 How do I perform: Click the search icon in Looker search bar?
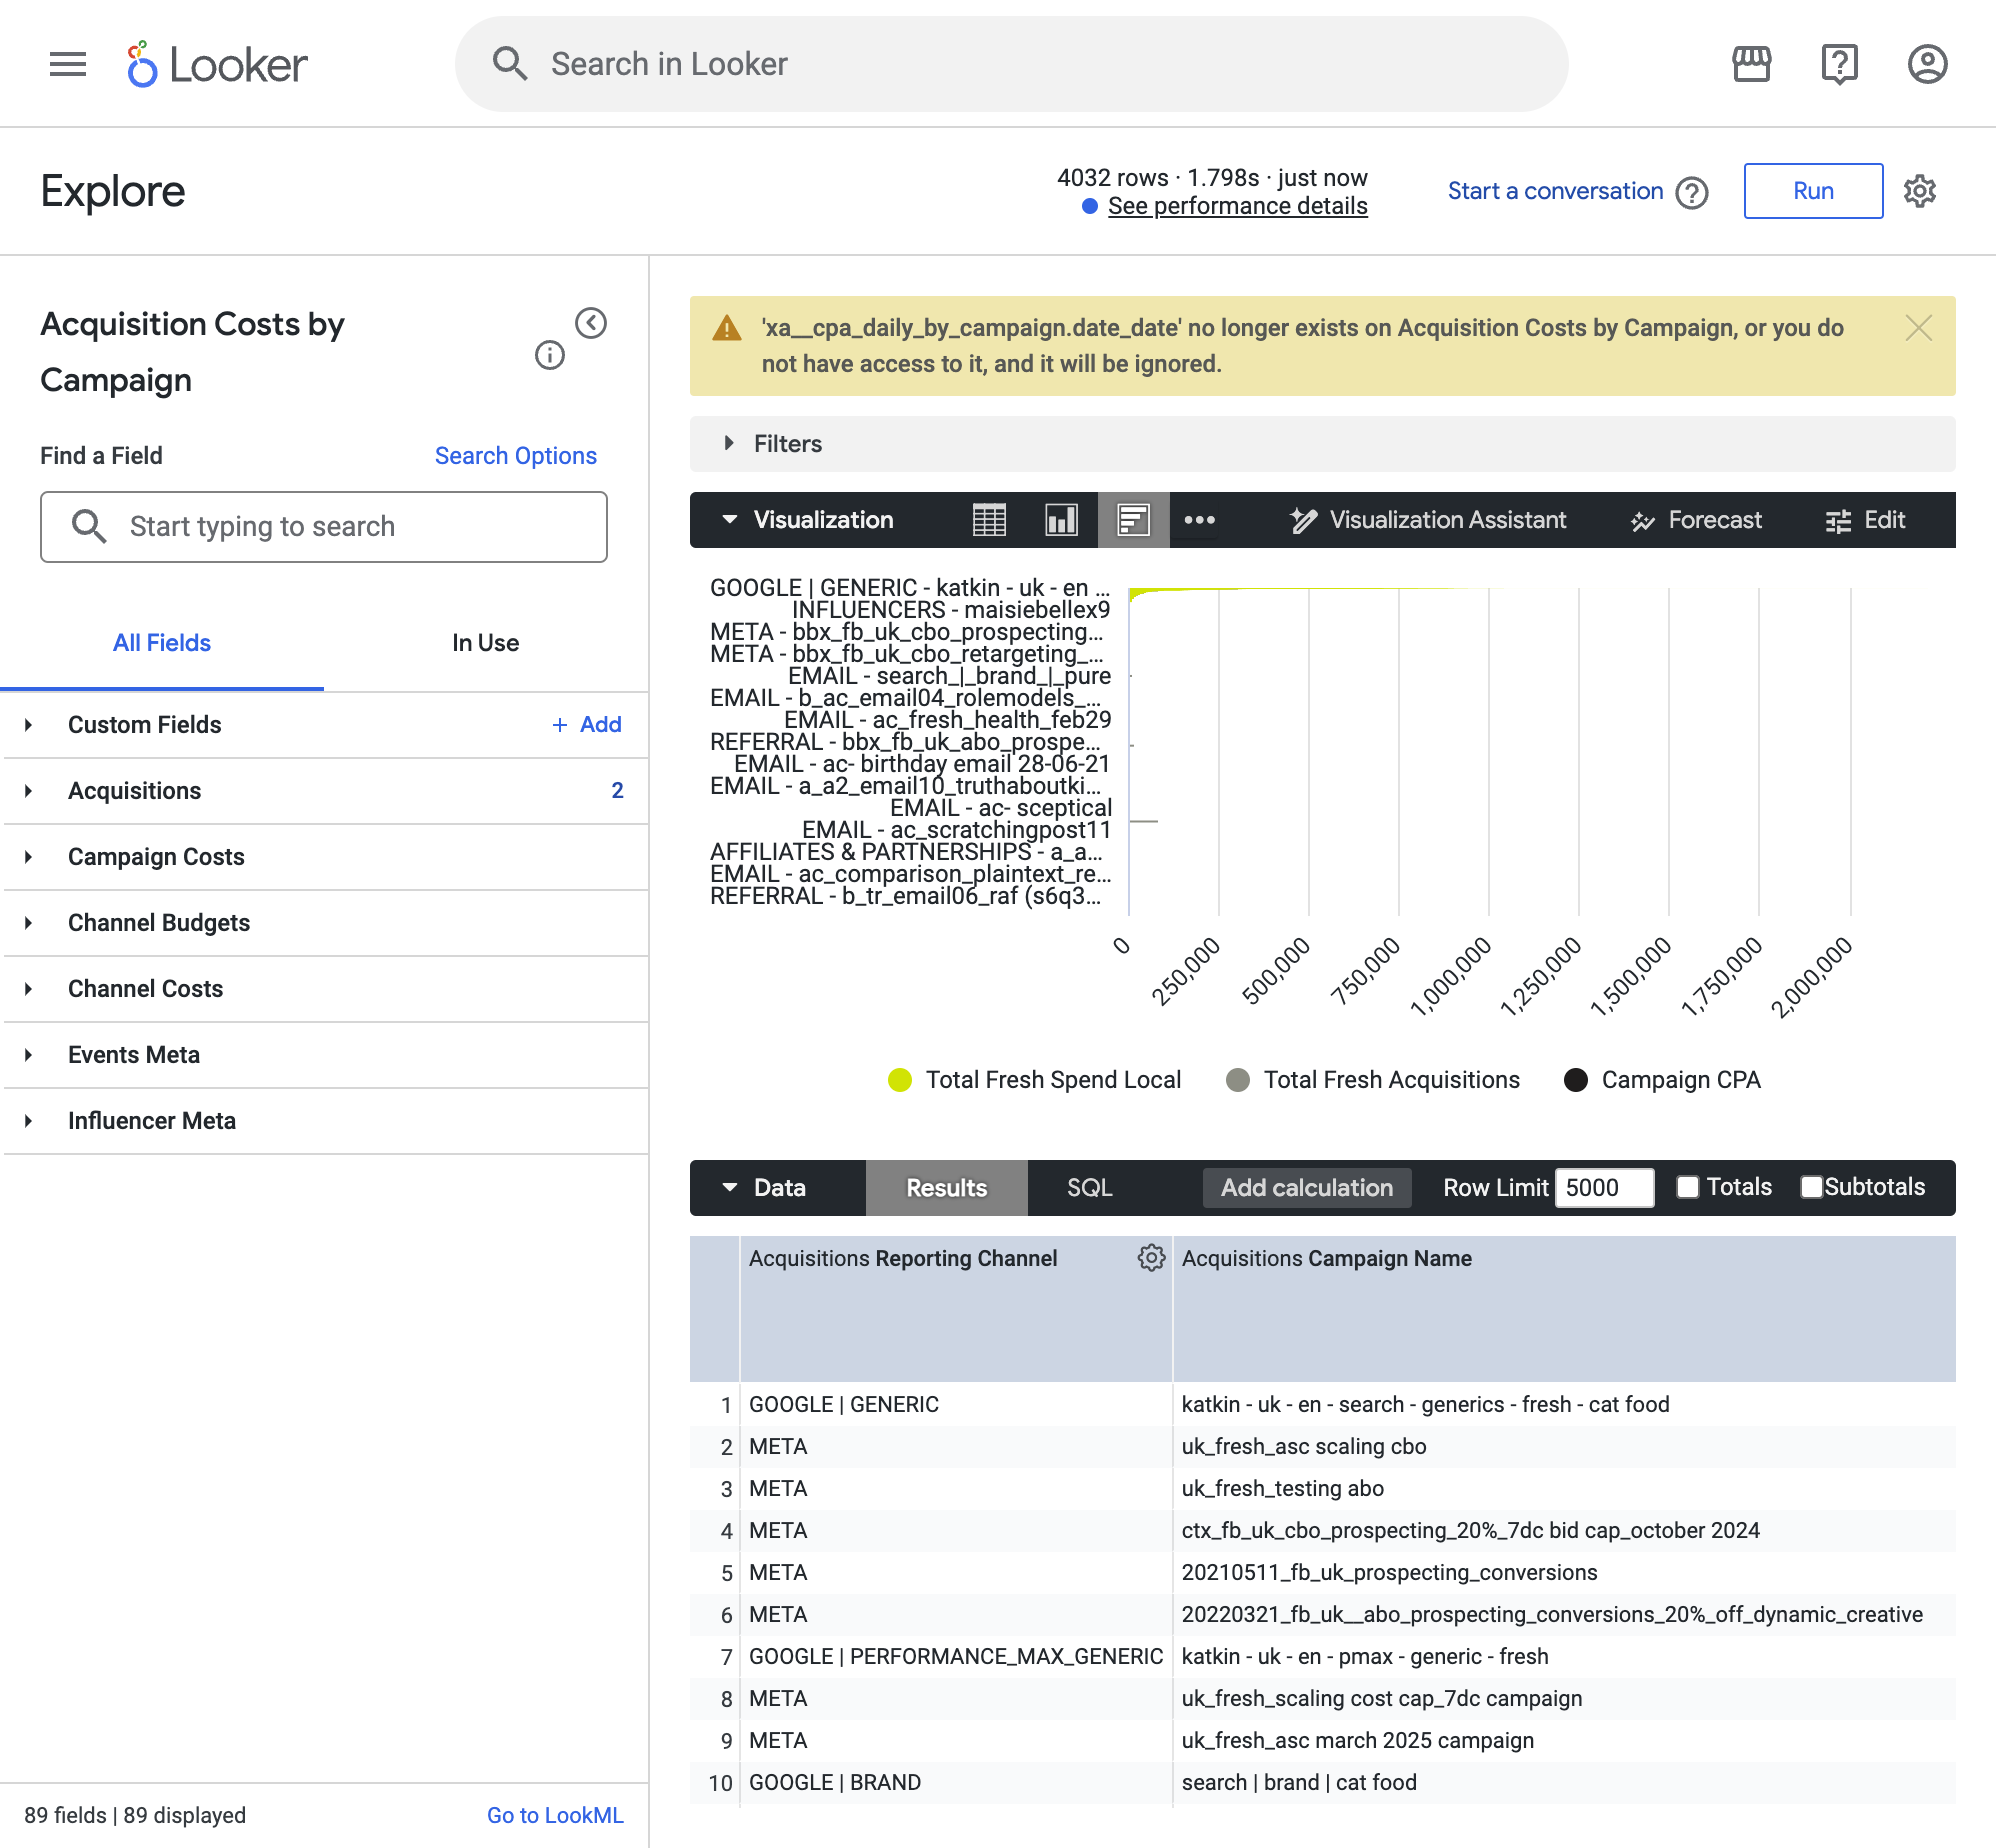pos(510,64)
